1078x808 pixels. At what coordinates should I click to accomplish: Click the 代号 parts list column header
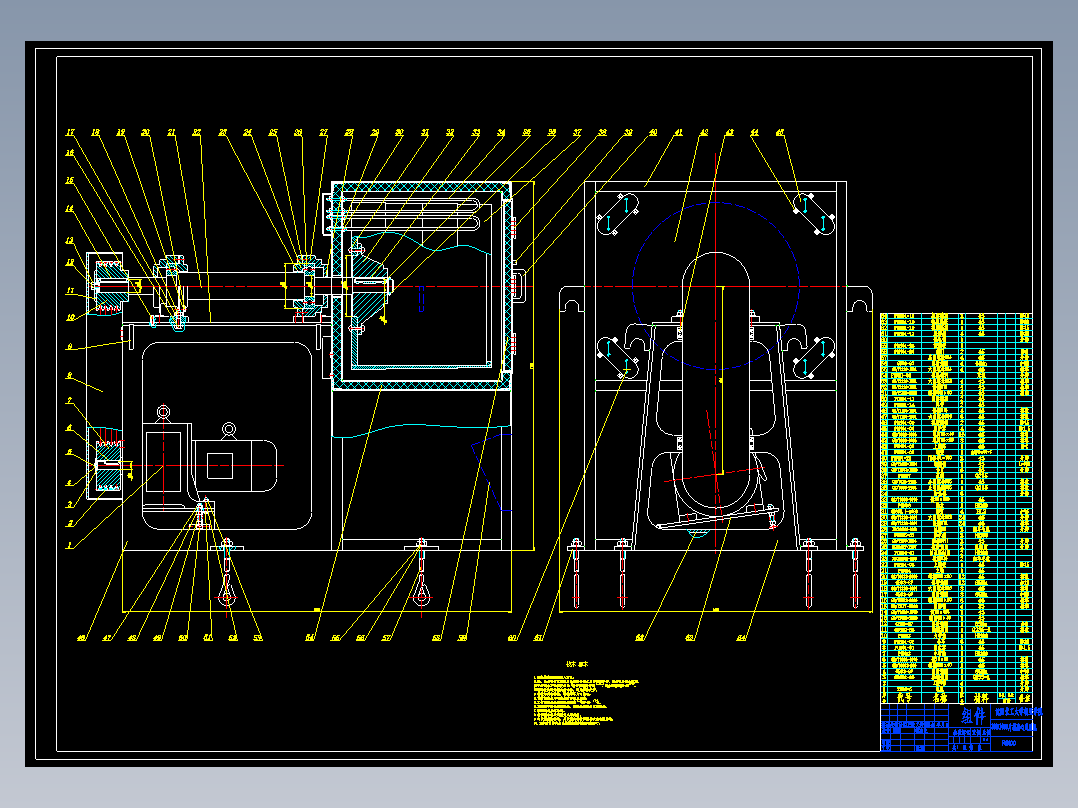[903, 697]
